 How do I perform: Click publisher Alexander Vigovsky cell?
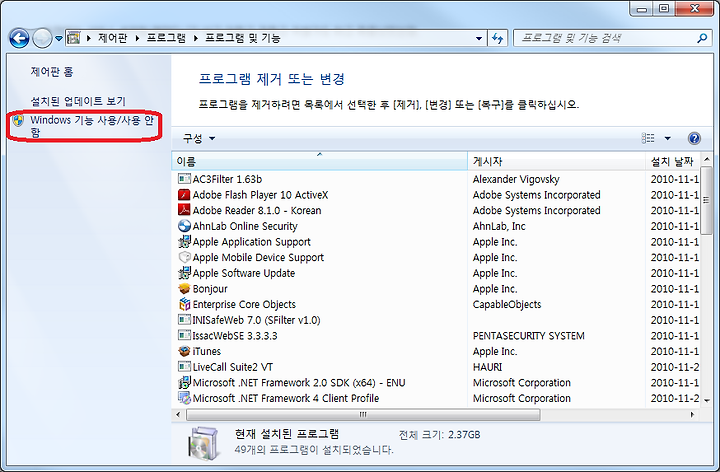click(516, 179)
